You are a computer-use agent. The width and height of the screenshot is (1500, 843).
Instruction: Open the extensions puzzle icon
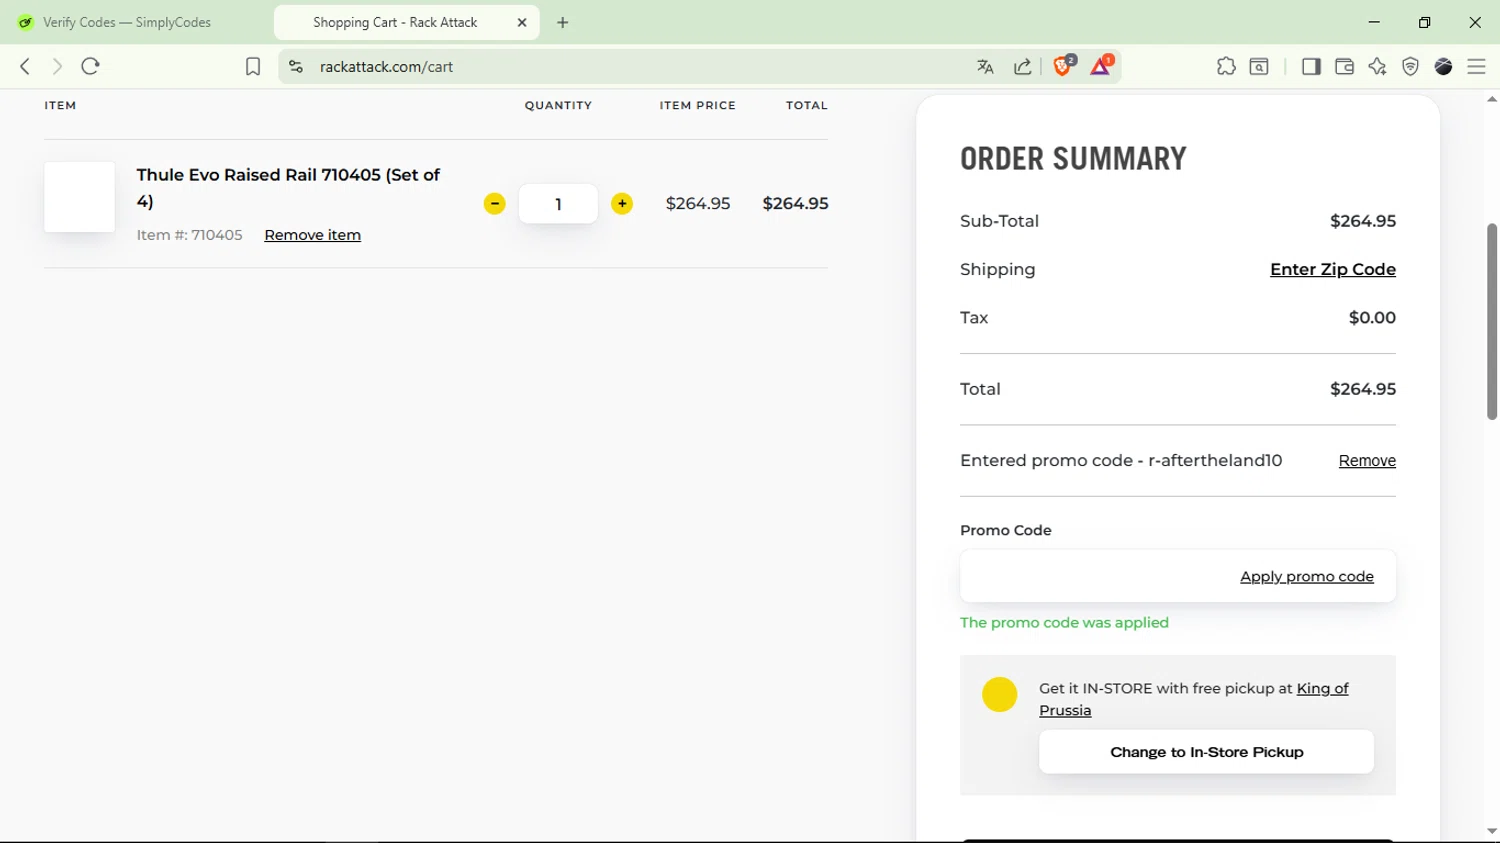click(x=1226, y=66)
